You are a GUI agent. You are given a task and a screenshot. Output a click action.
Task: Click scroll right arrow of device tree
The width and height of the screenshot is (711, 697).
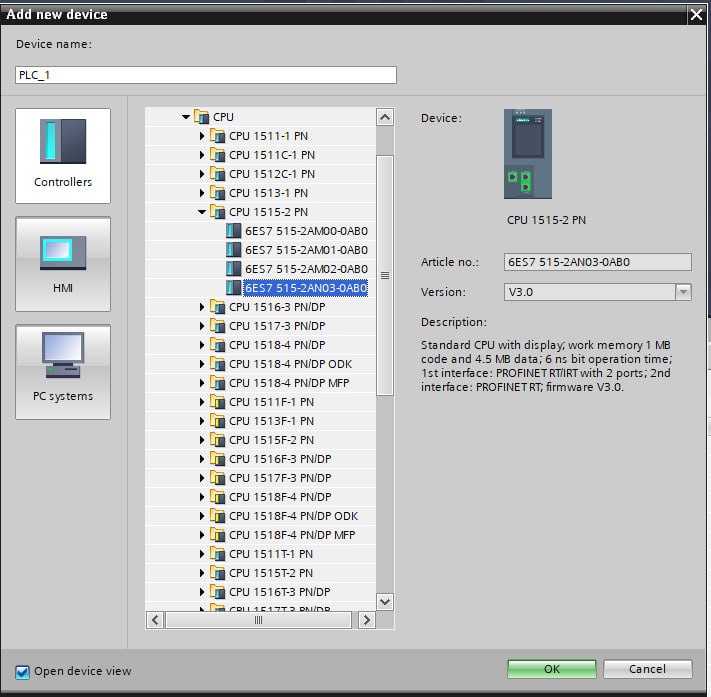[366, 620]
